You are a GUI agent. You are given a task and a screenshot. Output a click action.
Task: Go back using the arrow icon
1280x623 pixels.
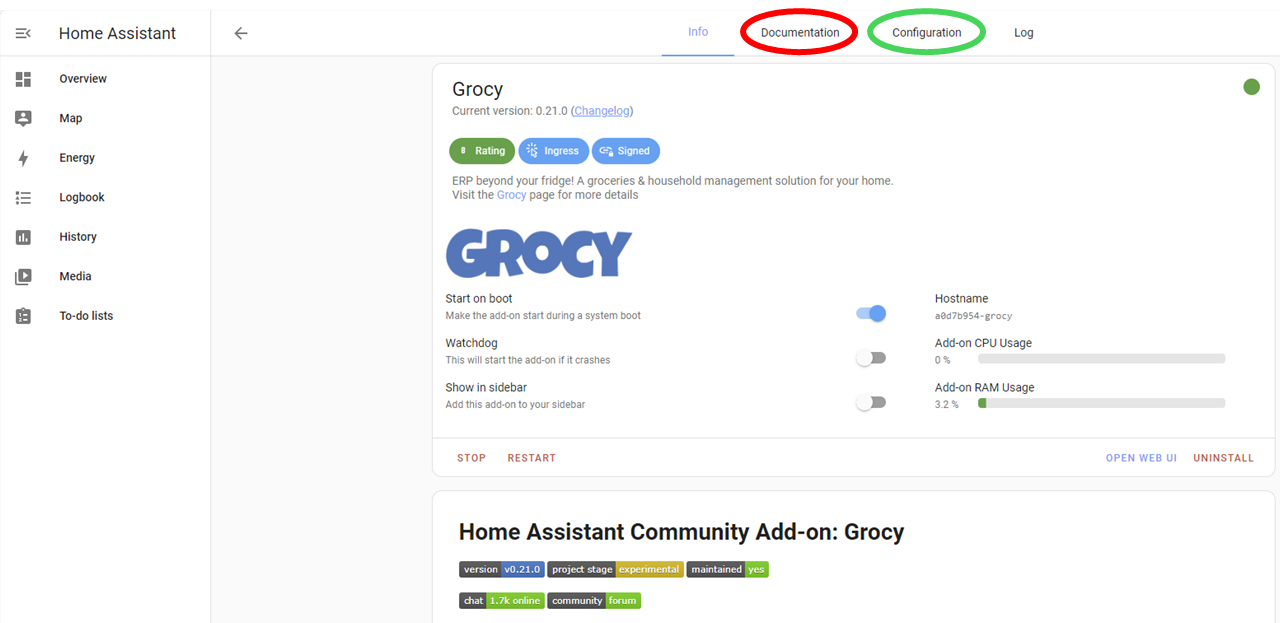241,33
